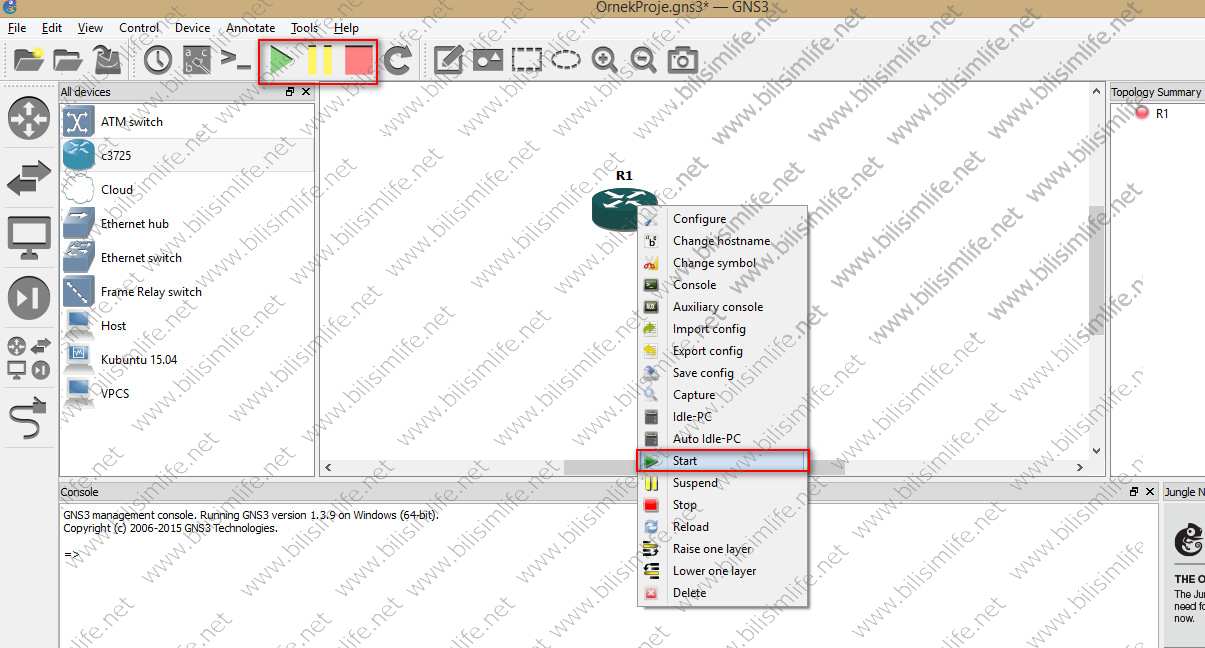Open the Tools menu
The width and height of the screenshot is (1205, 648).
(305, 28)
